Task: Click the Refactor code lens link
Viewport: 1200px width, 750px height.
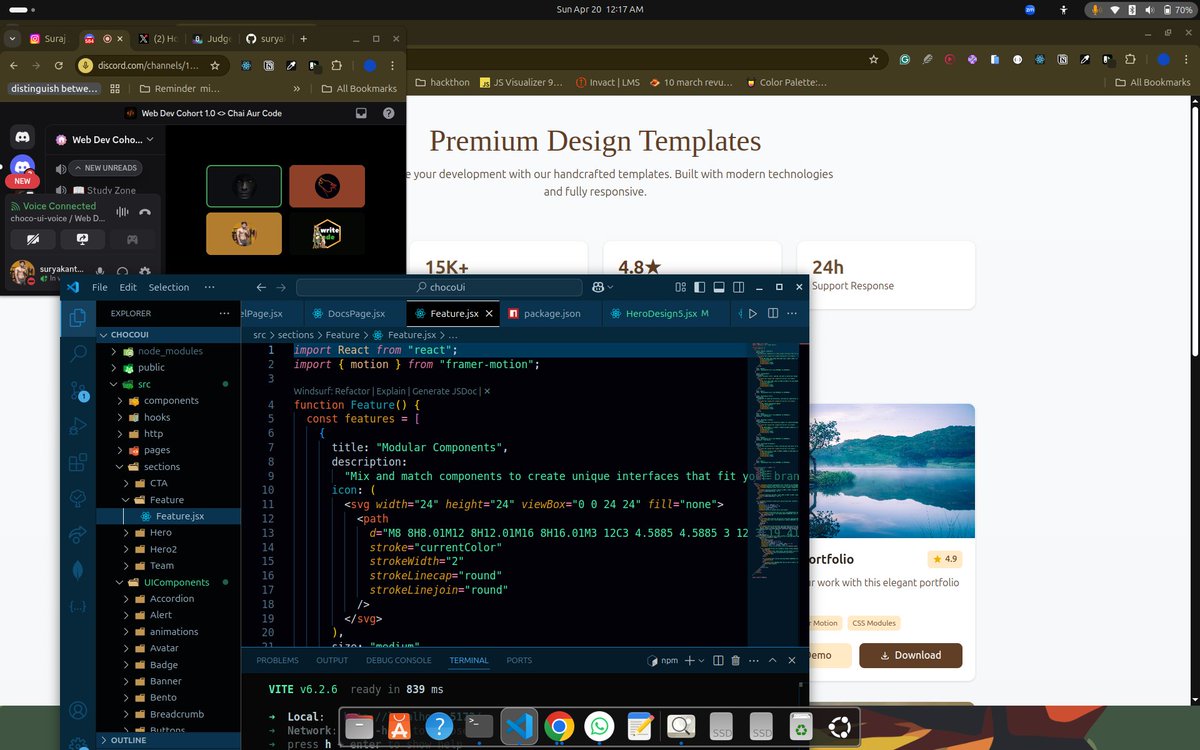Action: click(x=352, y=391)
